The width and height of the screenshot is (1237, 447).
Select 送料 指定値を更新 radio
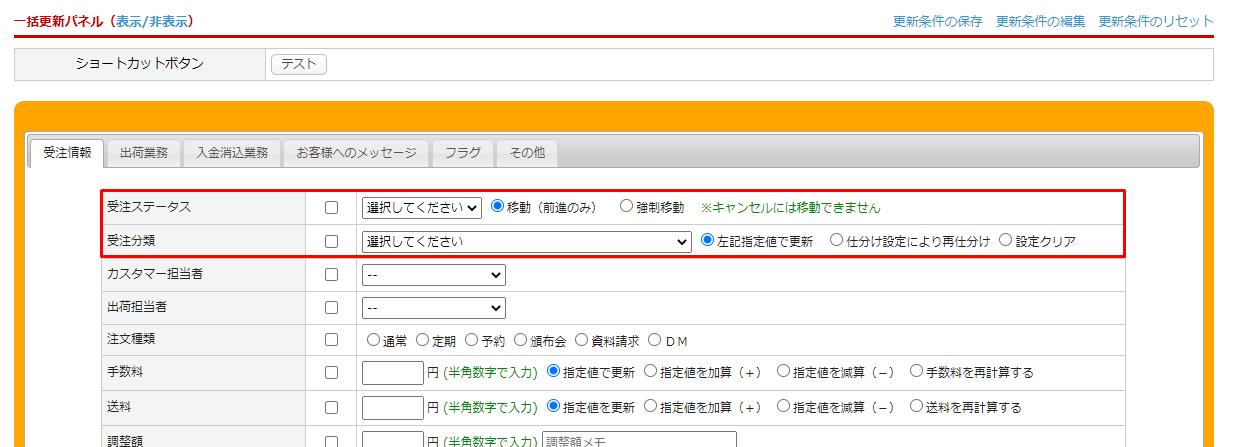[x=553, y=406]
